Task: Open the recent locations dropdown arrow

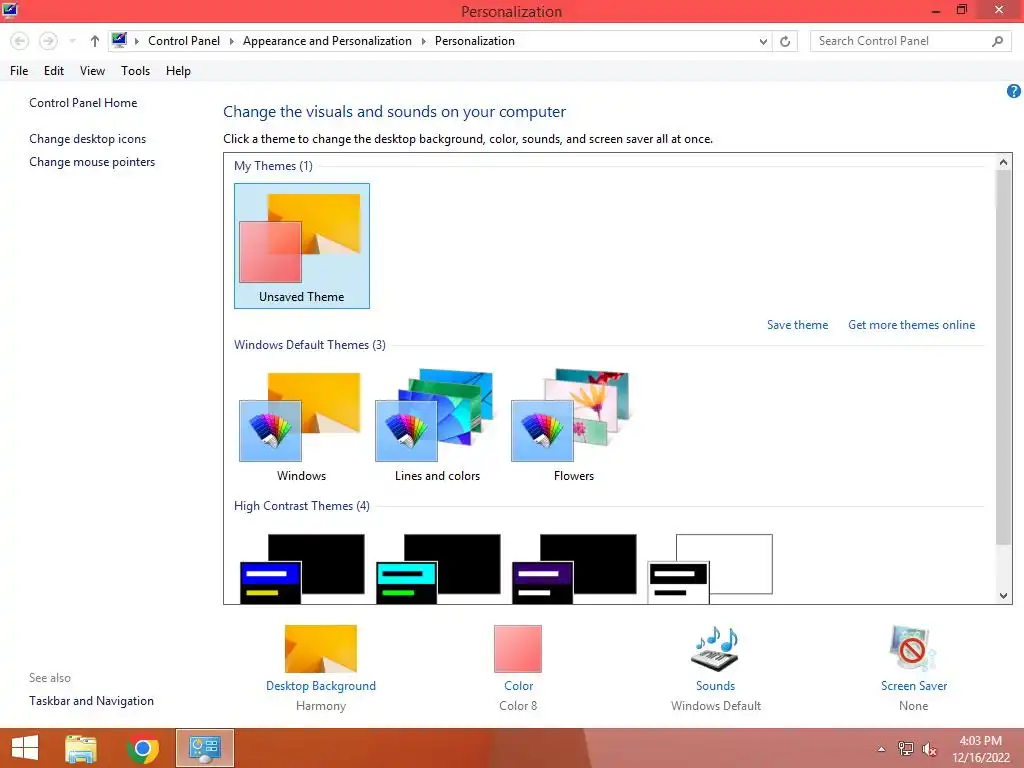Action: [72, 41]
